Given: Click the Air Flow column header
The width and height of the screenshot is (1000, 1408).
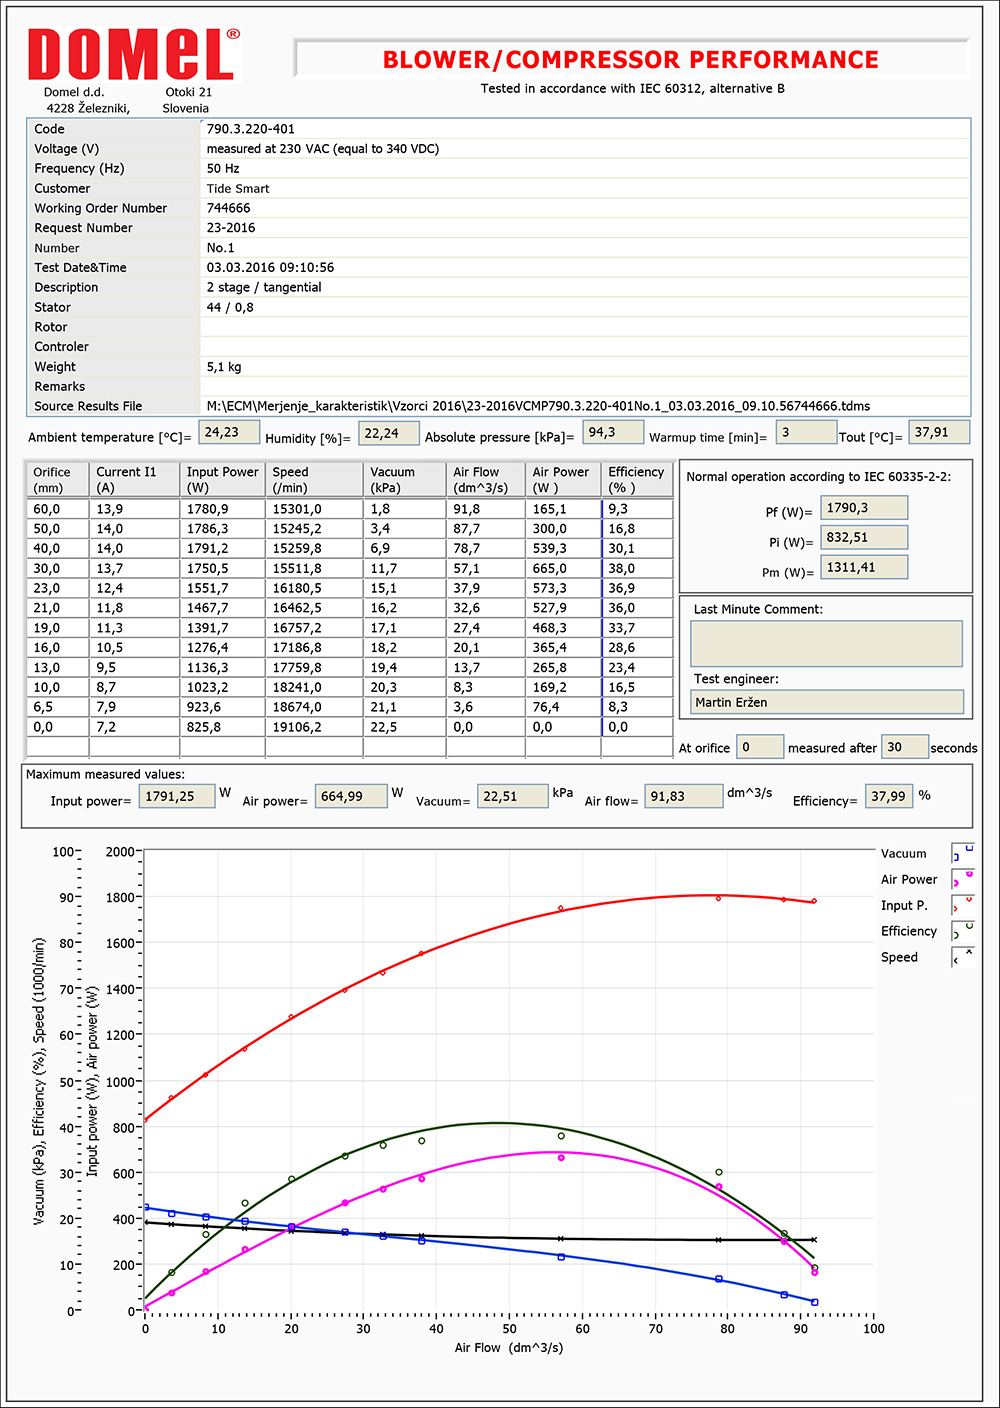Looking at the screenshot, I should coord(484,480).
